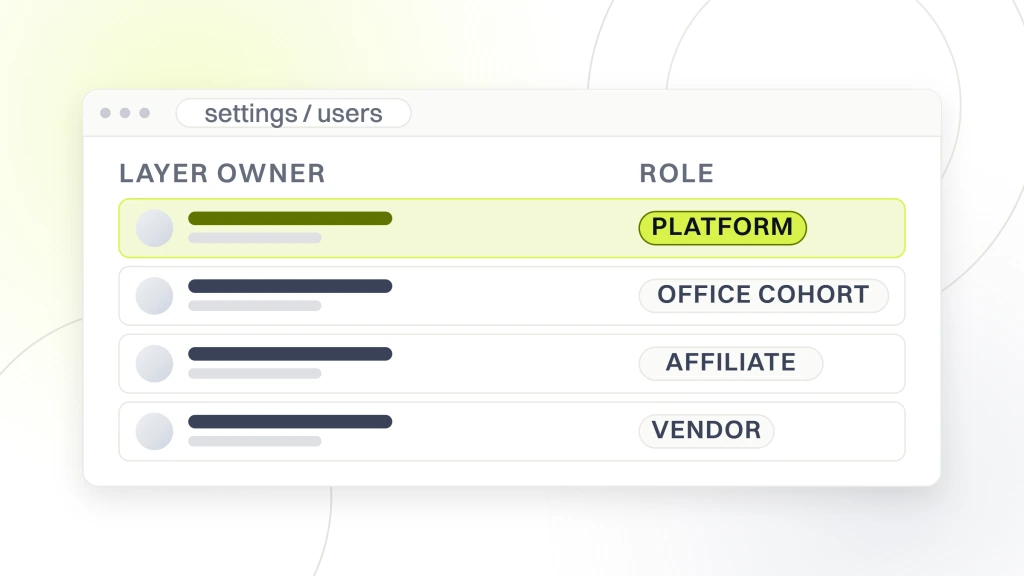Click the middle window control dot

(125, 113)
